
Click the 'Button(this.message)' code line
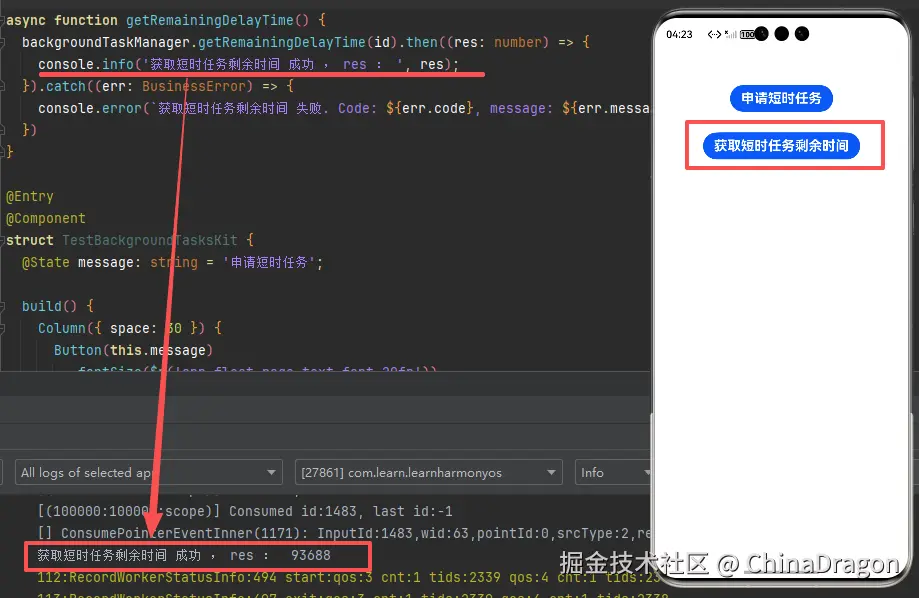134,350
